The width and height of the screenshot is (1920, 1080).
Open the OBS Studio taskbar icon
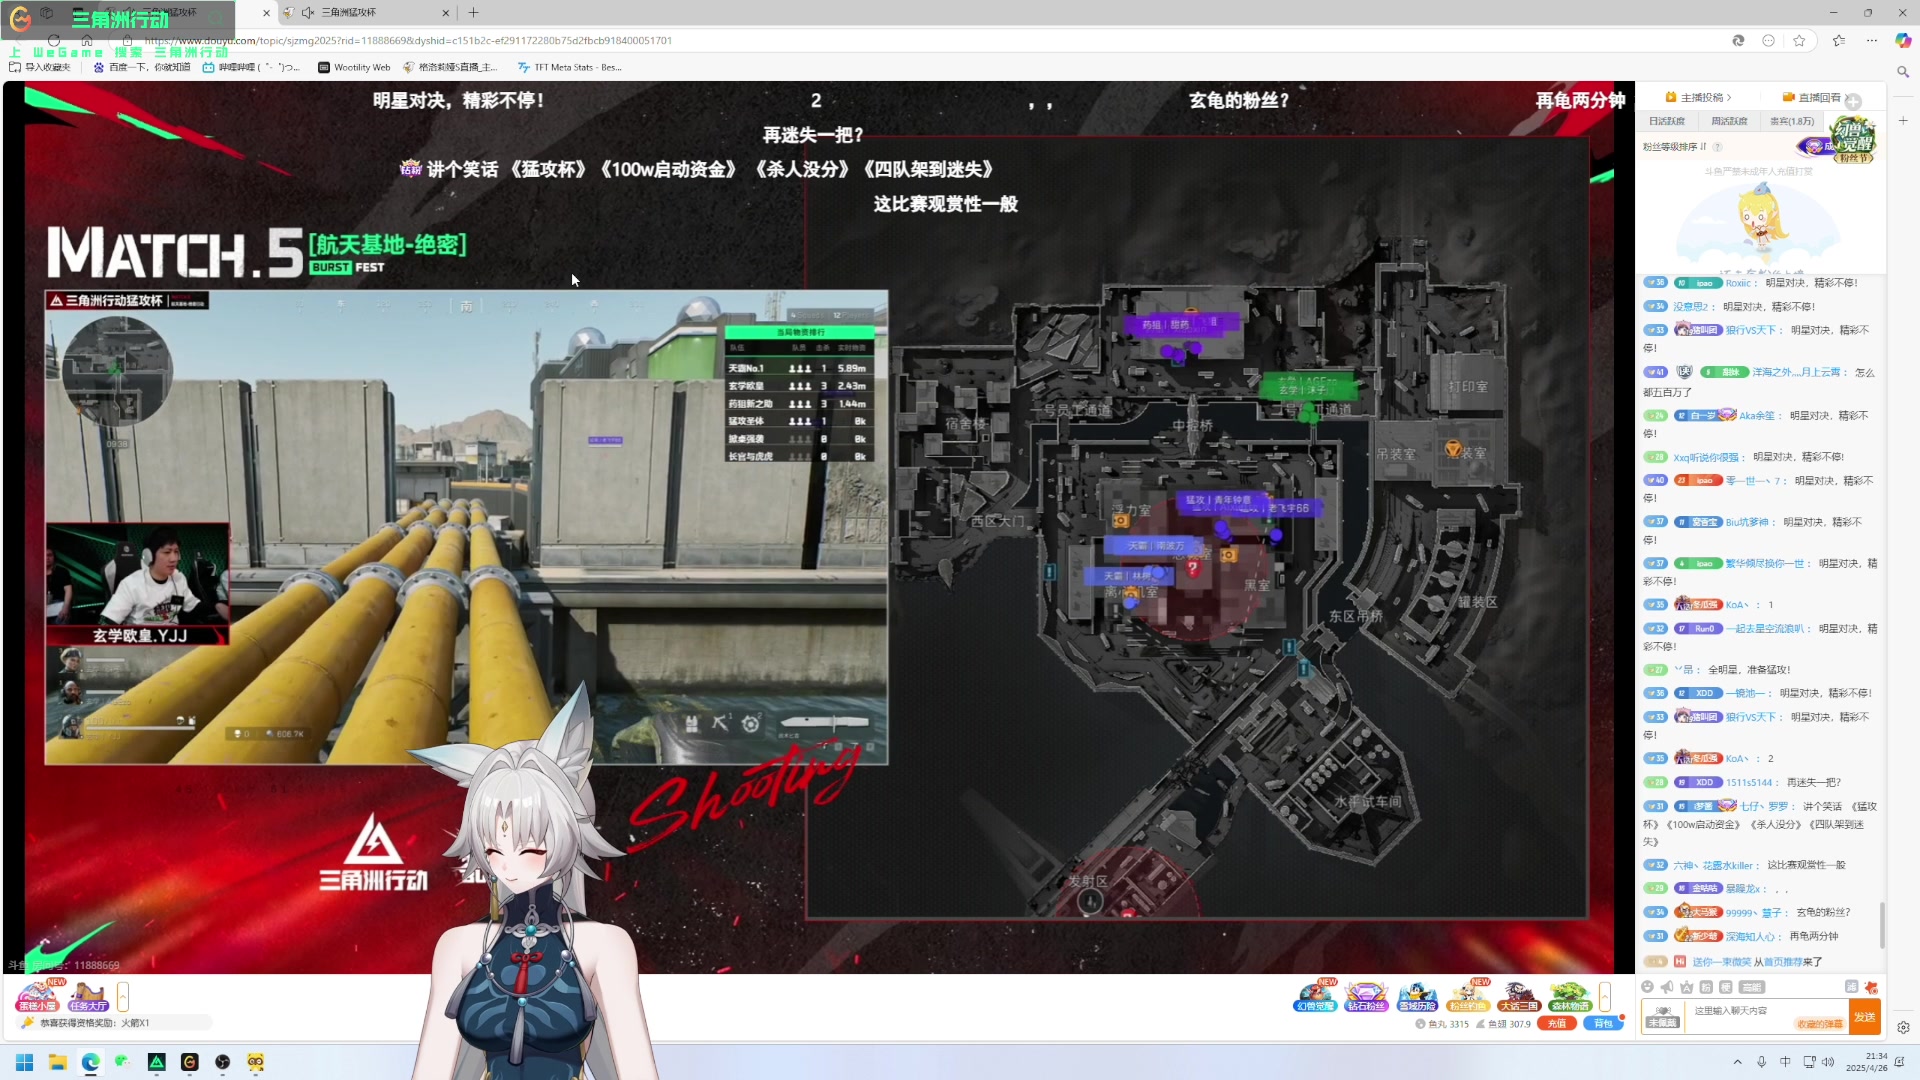coord(222,1062)
